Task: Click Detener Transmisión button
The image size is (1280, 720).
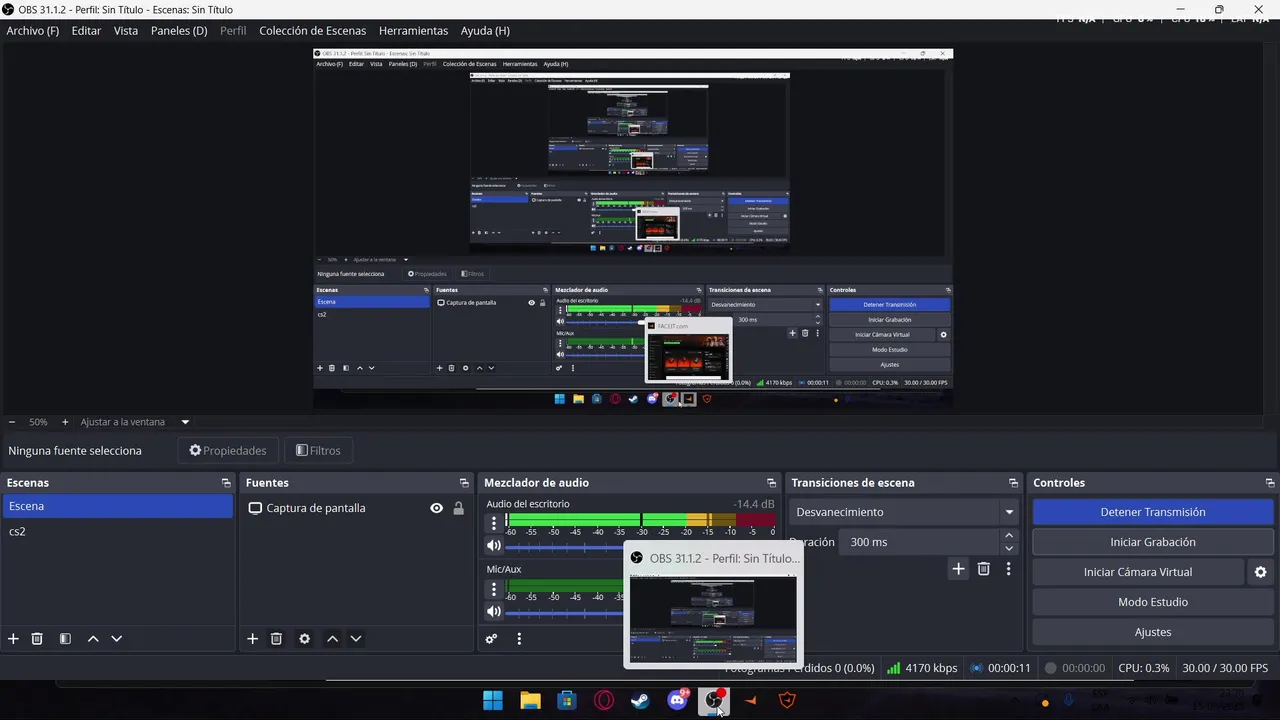Action: coord(1153,512)
